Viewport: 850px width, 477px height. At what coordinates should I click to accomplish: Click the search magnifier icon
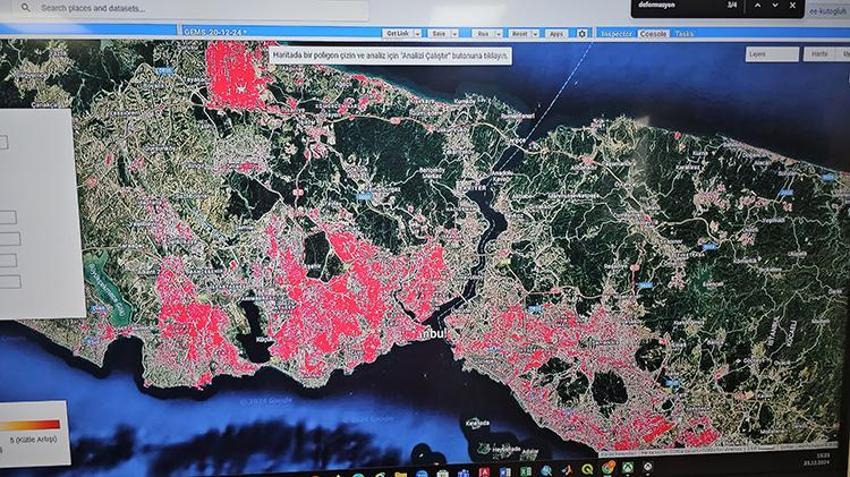point(25,8)
